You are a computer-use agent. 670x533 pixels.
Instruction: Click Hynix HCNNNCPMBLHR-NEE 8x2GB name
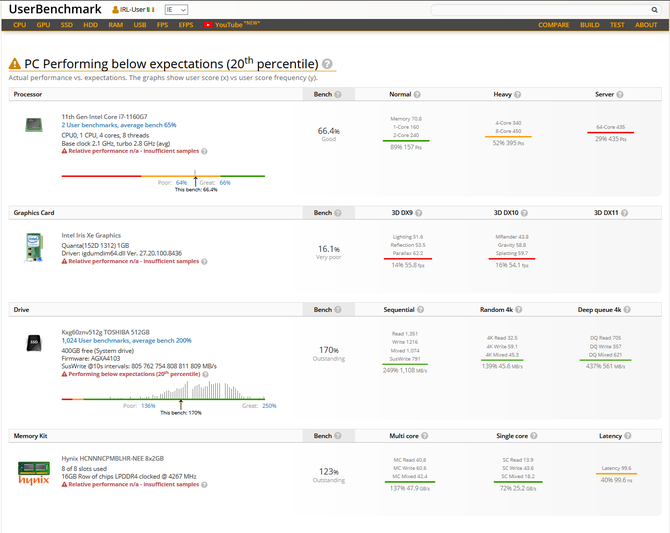(112, 458)
